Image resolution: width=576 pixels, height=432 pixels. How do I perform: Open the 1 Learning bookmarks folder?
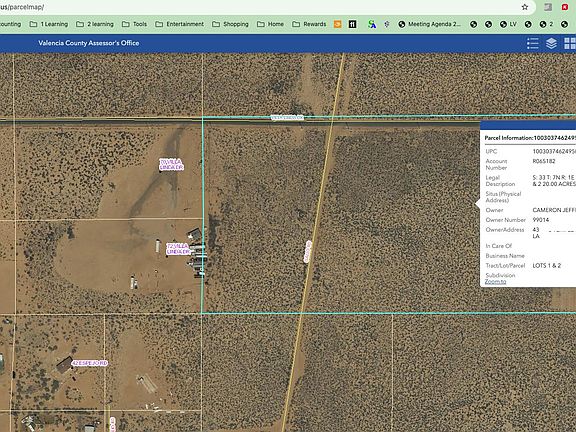(49, 24)
